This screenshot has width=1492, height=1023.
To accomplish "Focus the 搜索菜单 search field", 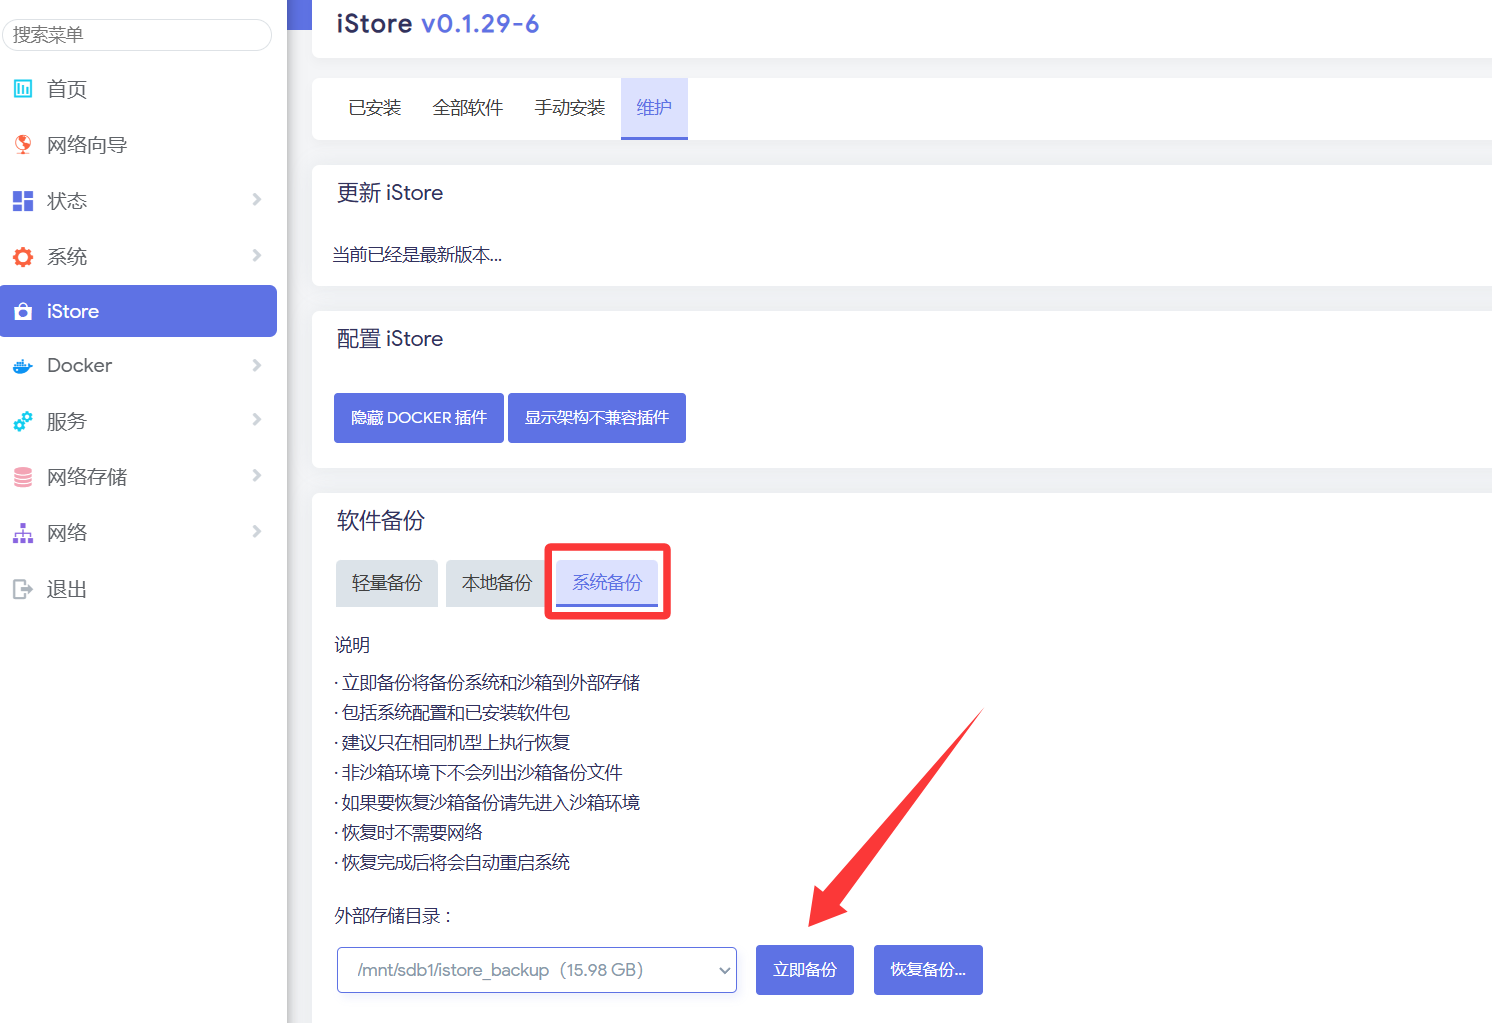I will pyautogui.click(x=137, y=35).
